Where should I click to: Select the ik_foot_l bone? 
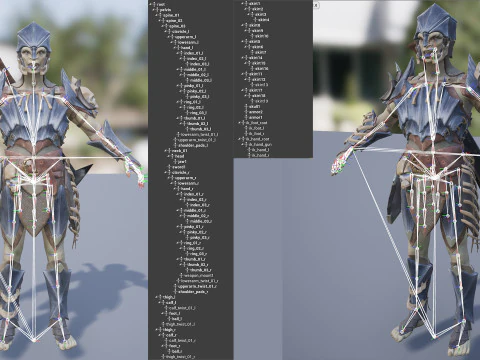point(257,128)
